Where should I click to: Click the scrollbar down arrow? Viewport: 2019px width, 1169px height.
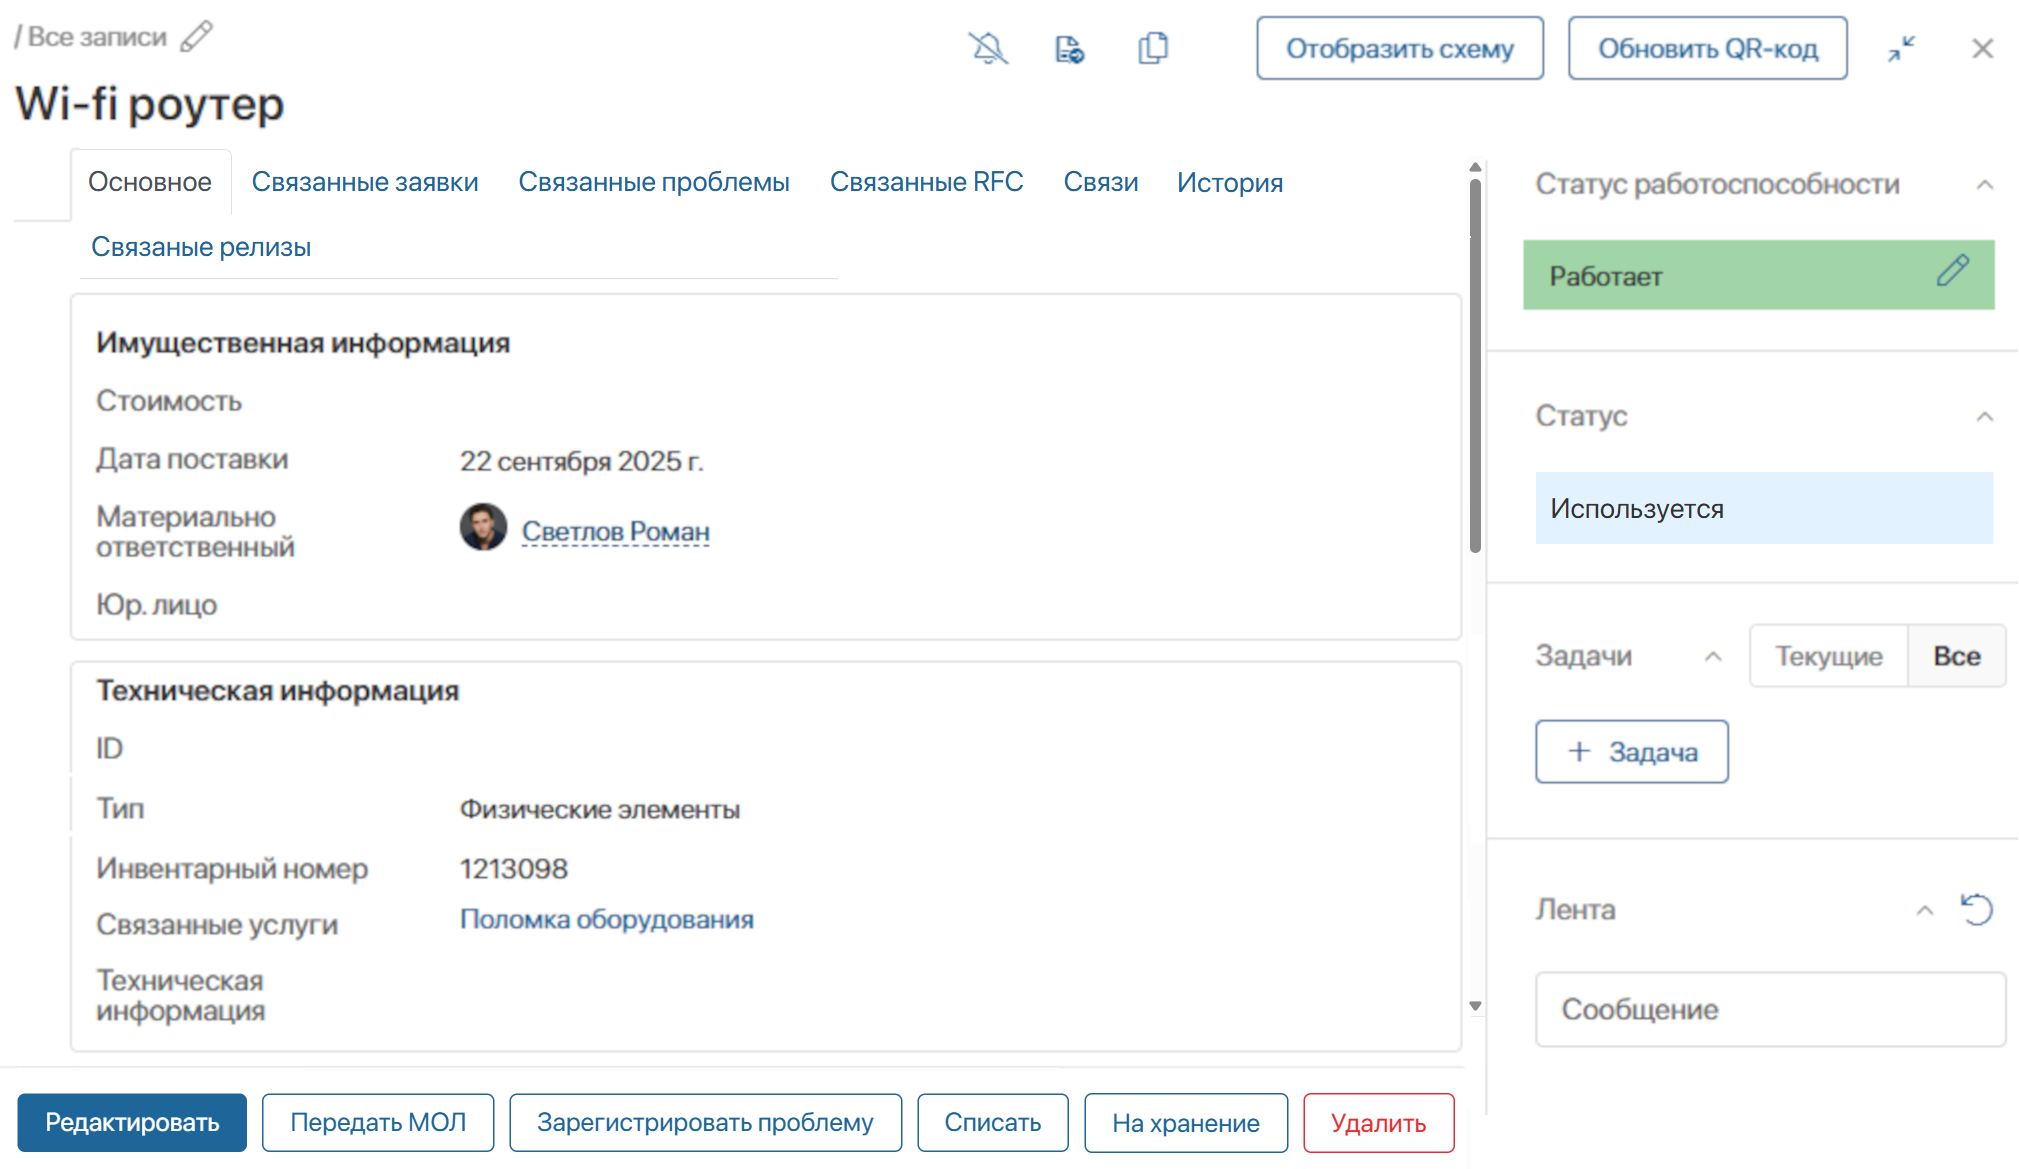pyautogui.click(x=1475, y=1006)
